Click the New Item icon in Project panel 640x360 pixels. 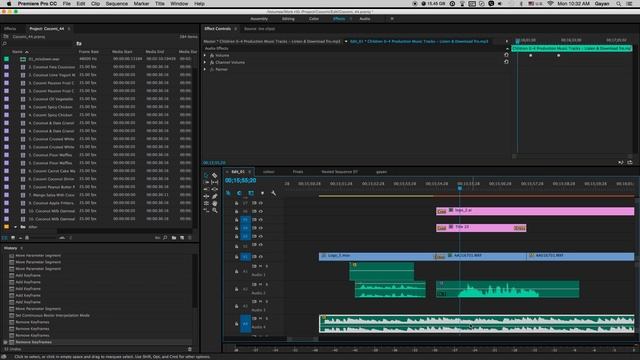coord(182,238)
